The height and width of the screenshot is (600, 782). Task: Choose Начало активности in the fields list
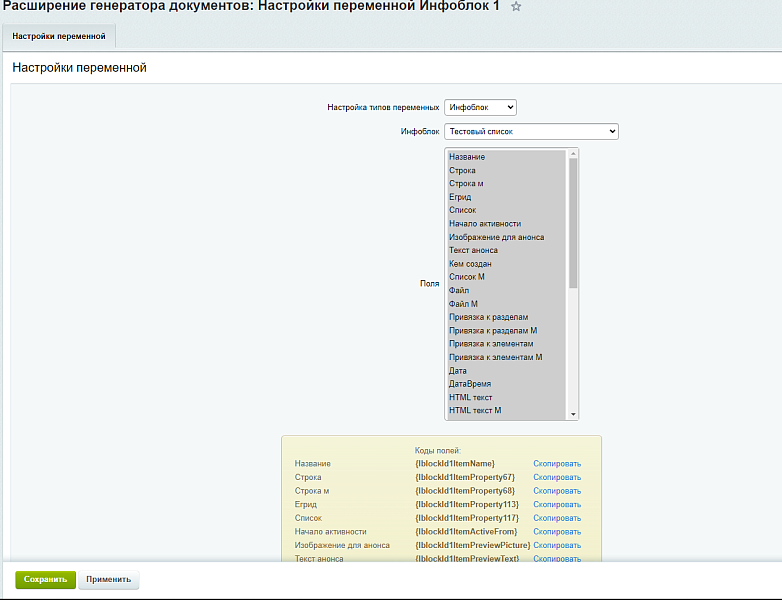[485, 224]
